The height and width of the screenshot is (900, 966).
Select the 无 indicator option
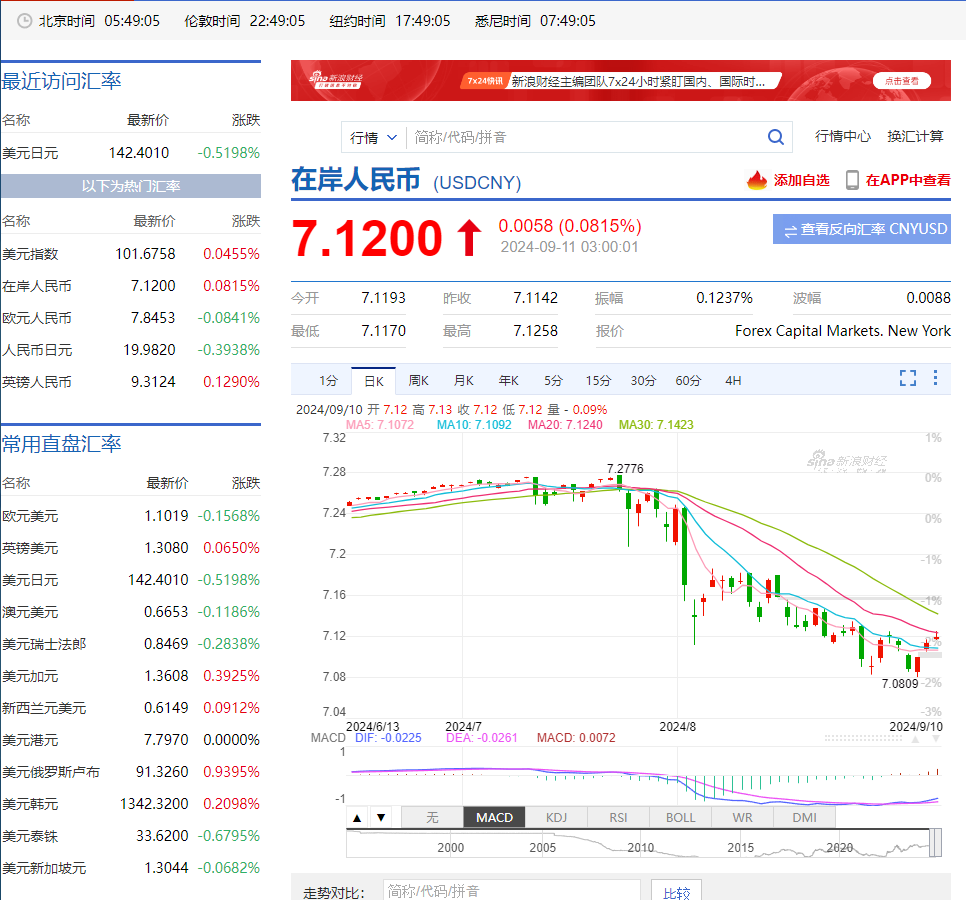pos(432,817)
